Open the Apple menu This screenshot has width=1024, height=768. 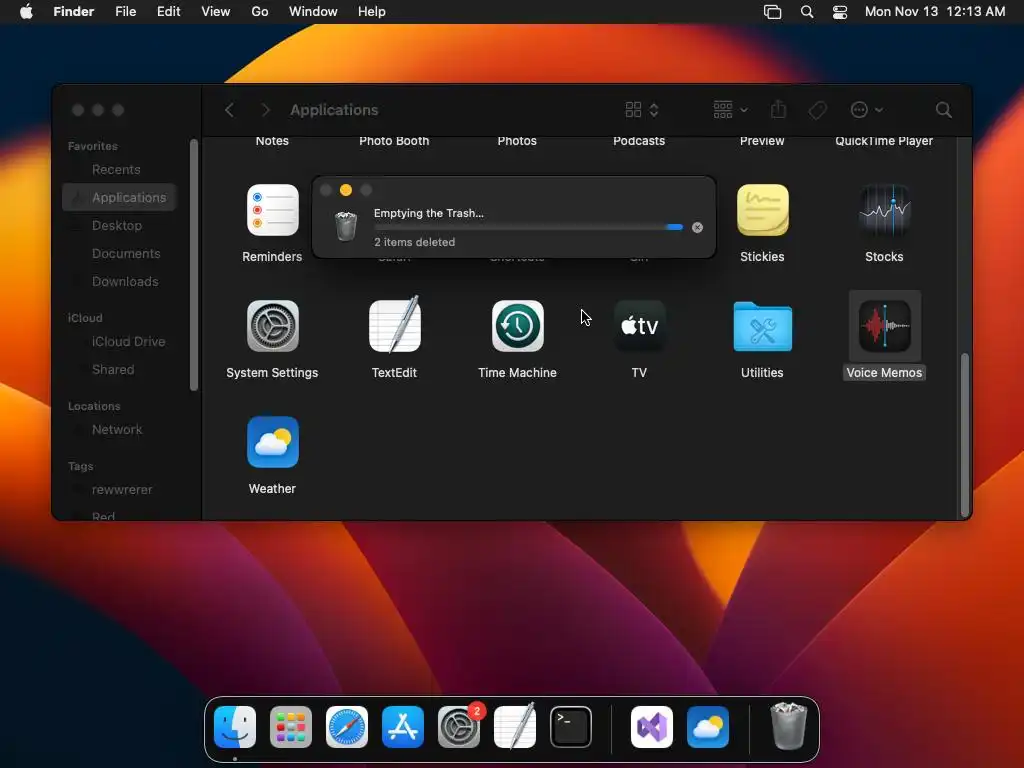coord(26,12)
